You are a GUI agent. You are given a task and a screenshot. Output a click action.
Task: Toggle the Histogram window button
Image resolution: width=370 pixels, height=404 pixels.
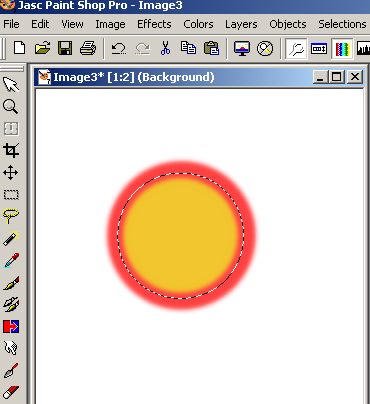[363, 49]
